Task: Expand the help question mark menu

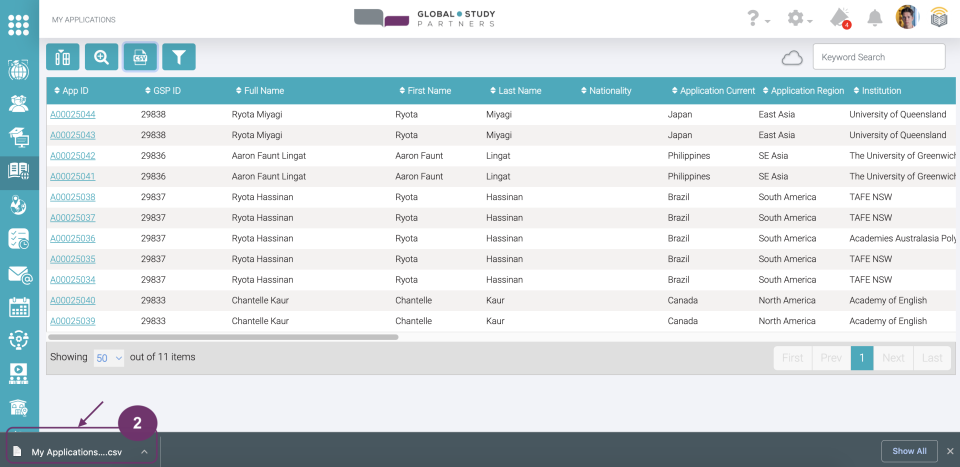Action: 758,18
